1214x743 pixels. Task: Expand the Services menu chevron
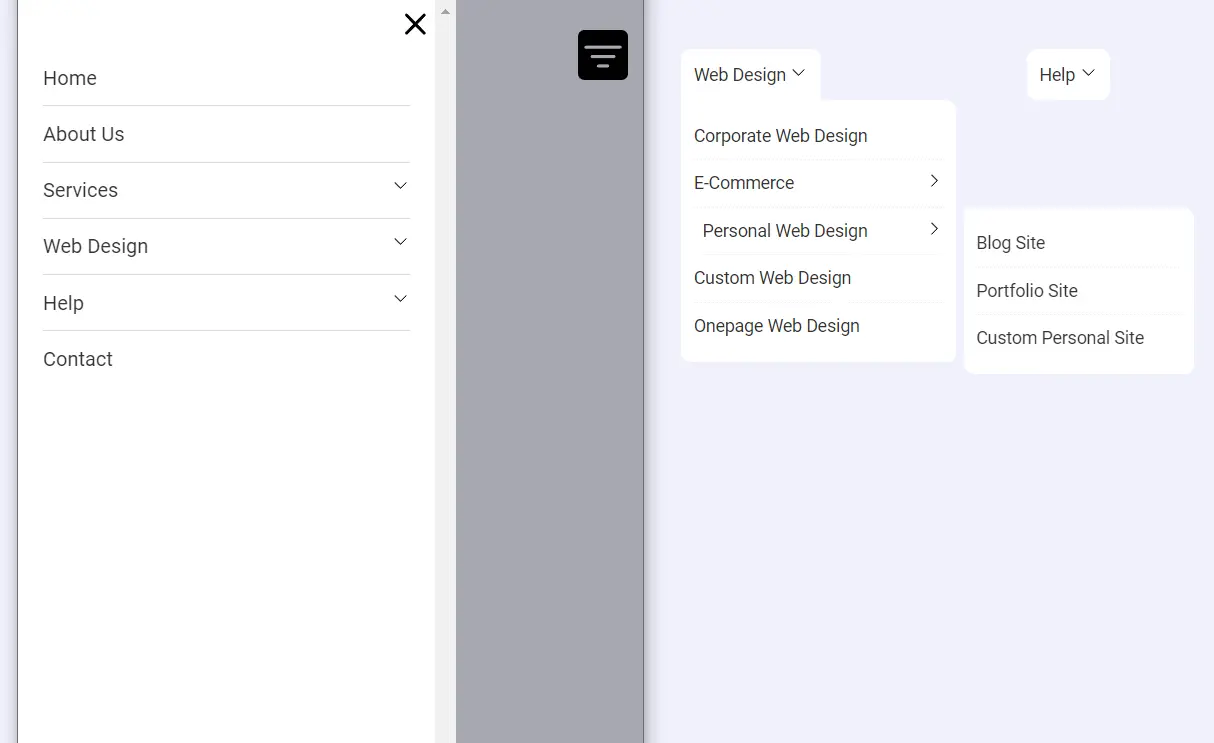pos(400,186)
